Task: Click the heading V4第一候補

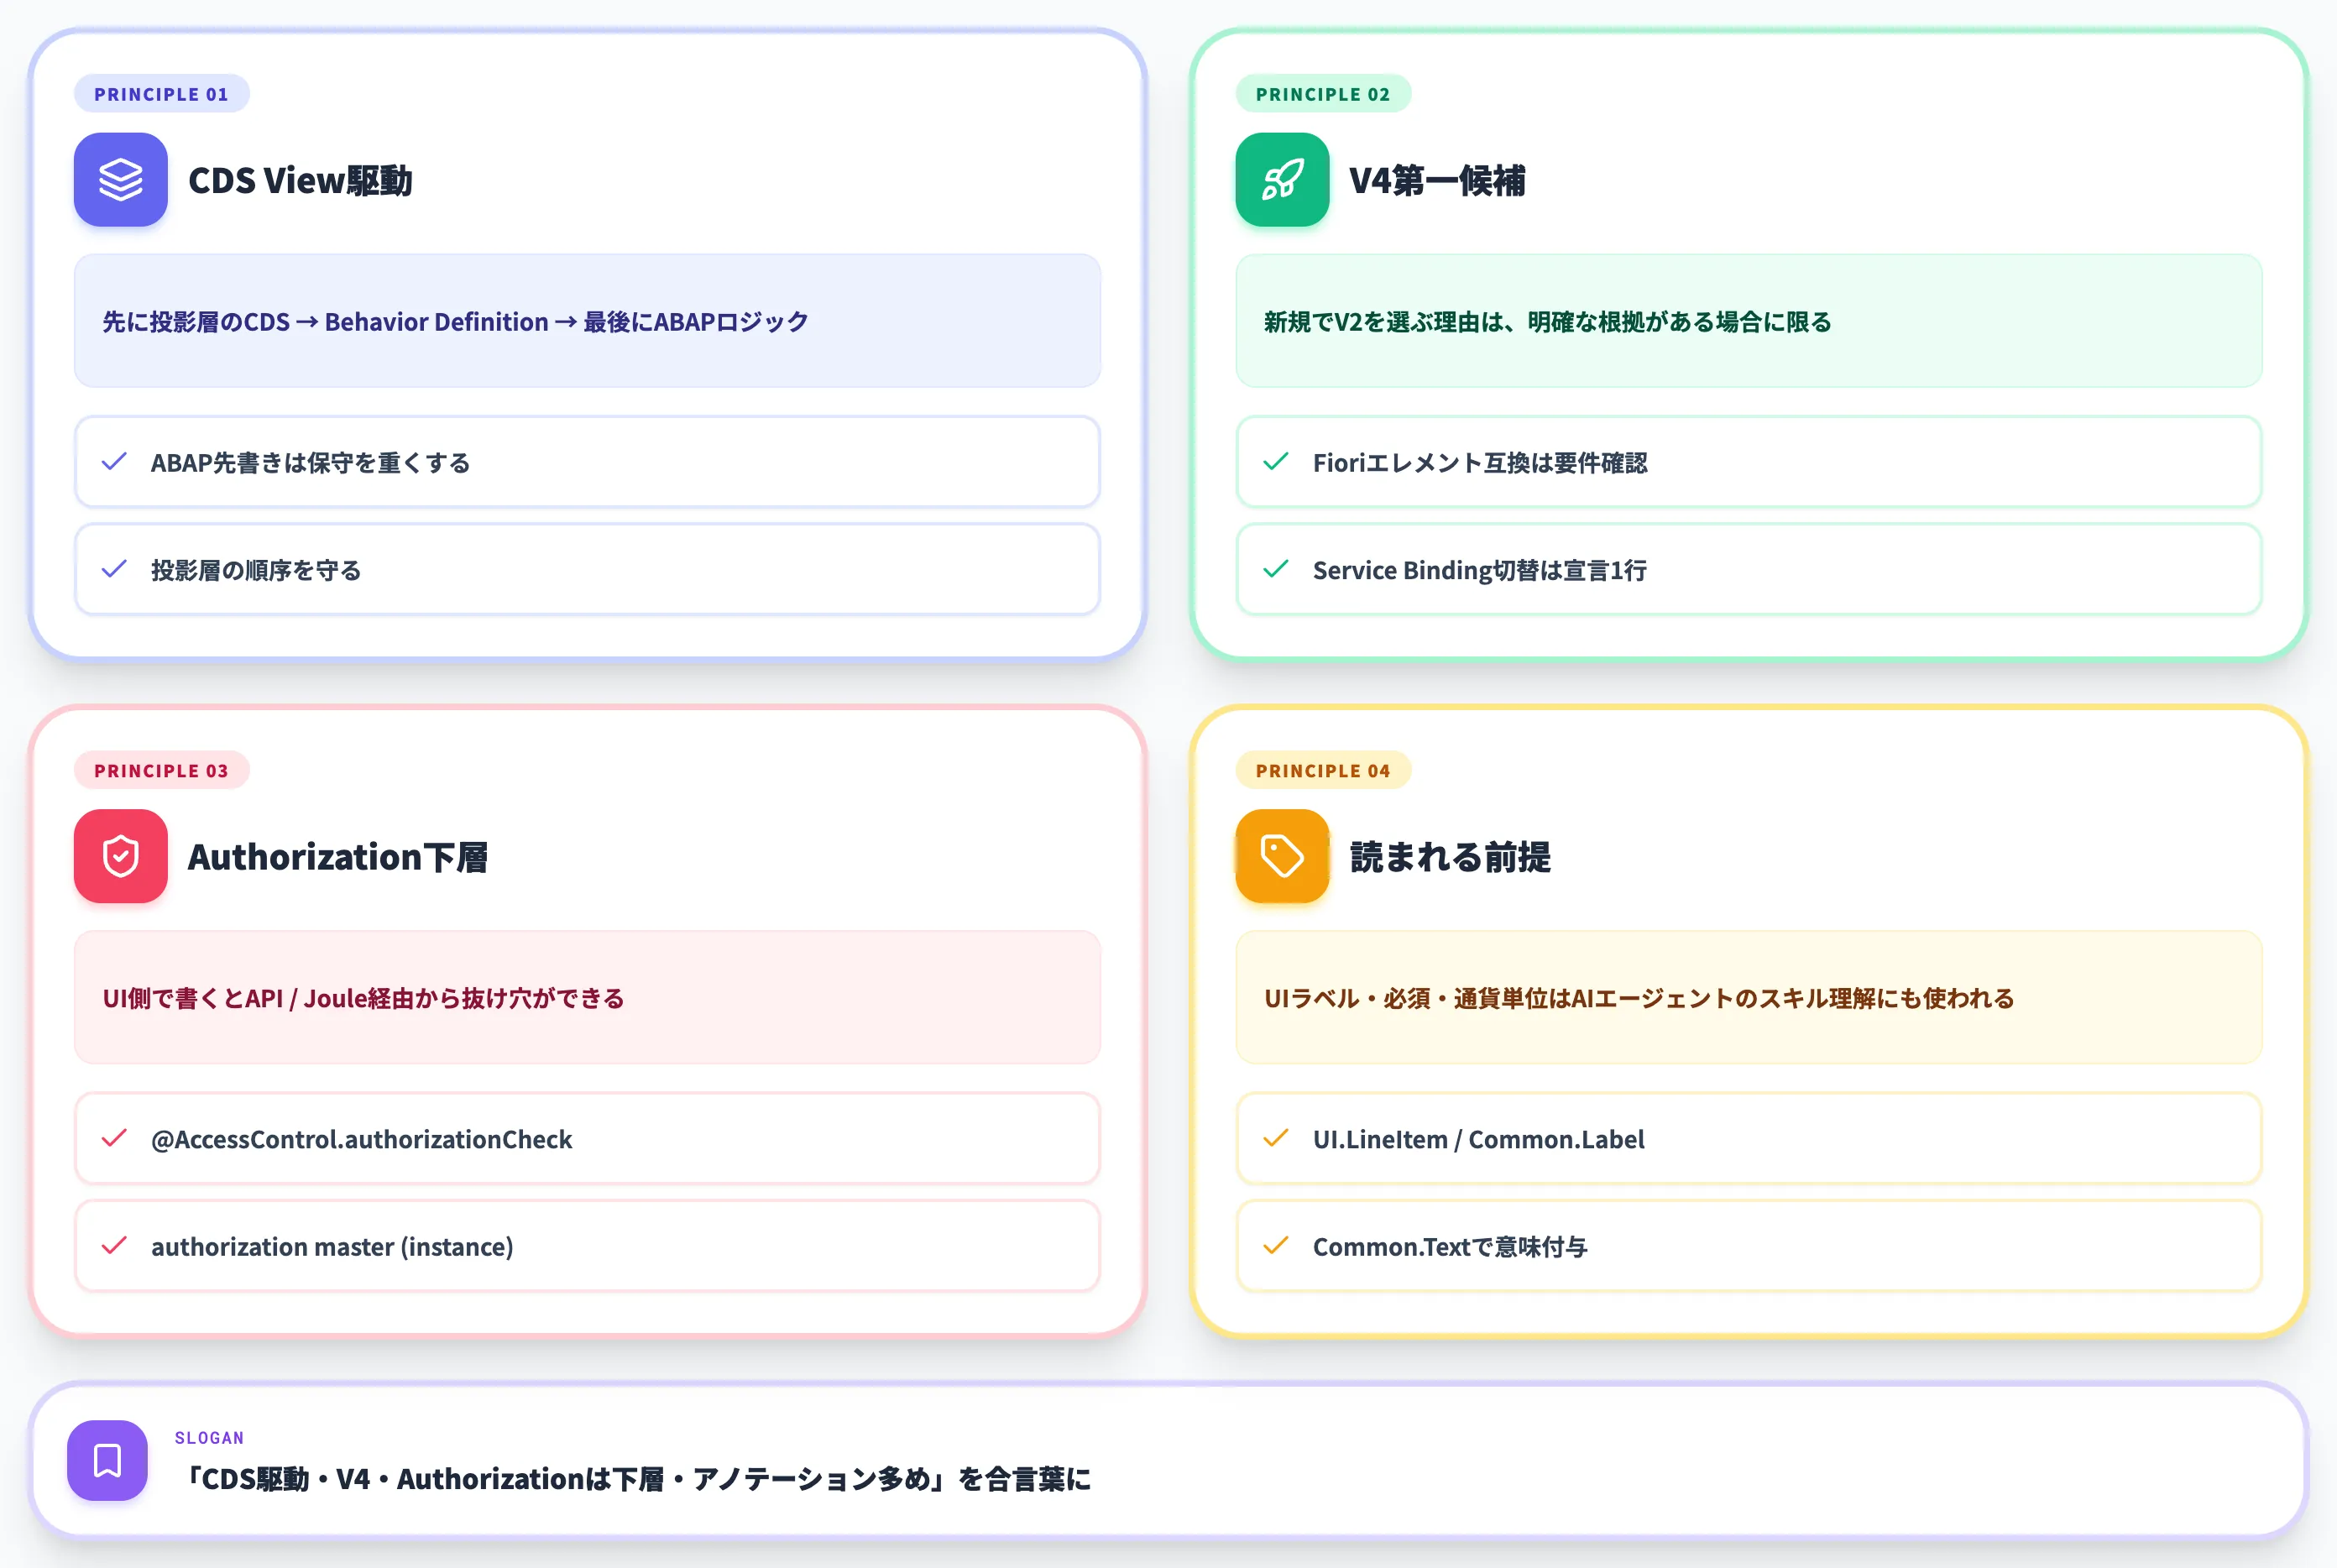Action: point(1437,181)
